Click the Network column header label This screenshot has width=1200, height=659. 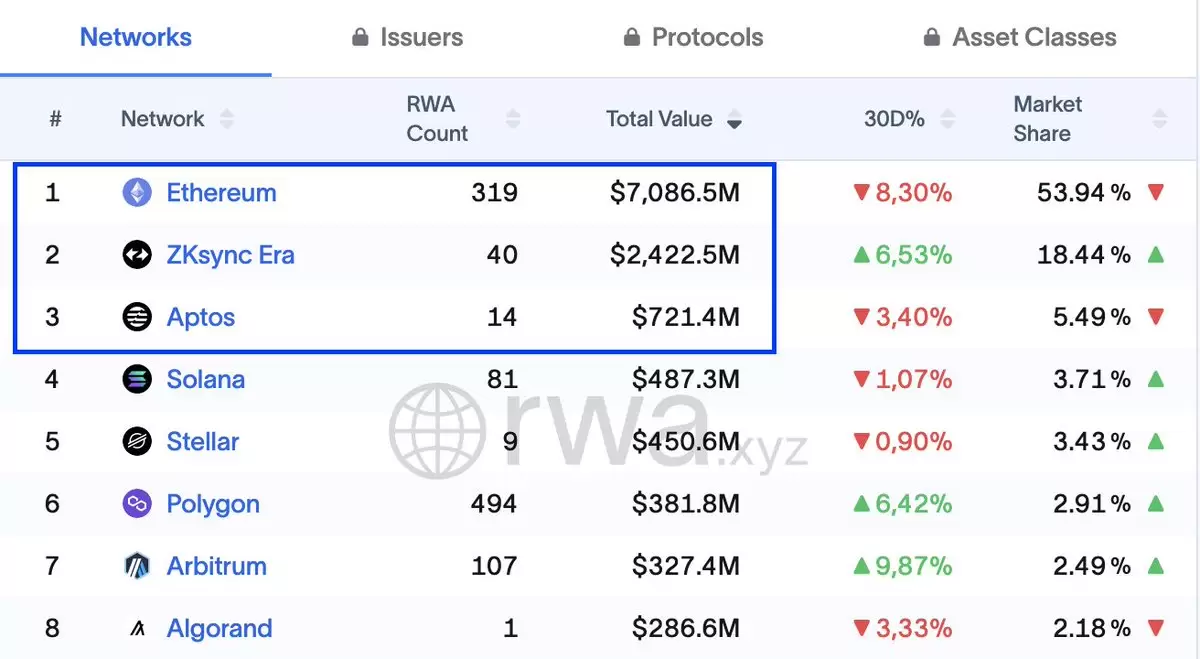(x=162, y=119)
